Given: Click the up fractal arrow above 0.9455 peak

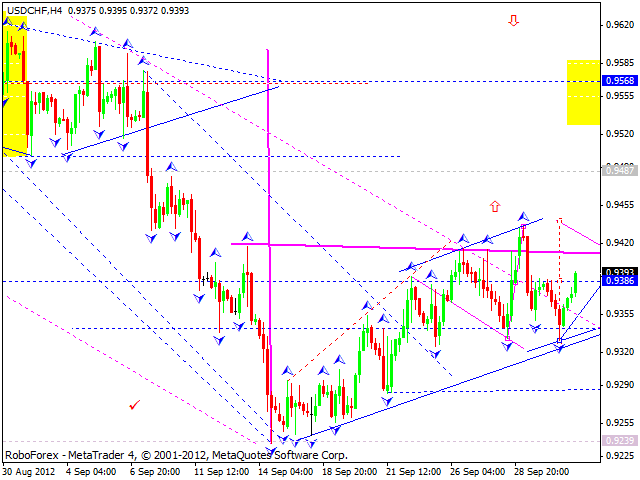Looking at the screenshot, I should (523, 217).
